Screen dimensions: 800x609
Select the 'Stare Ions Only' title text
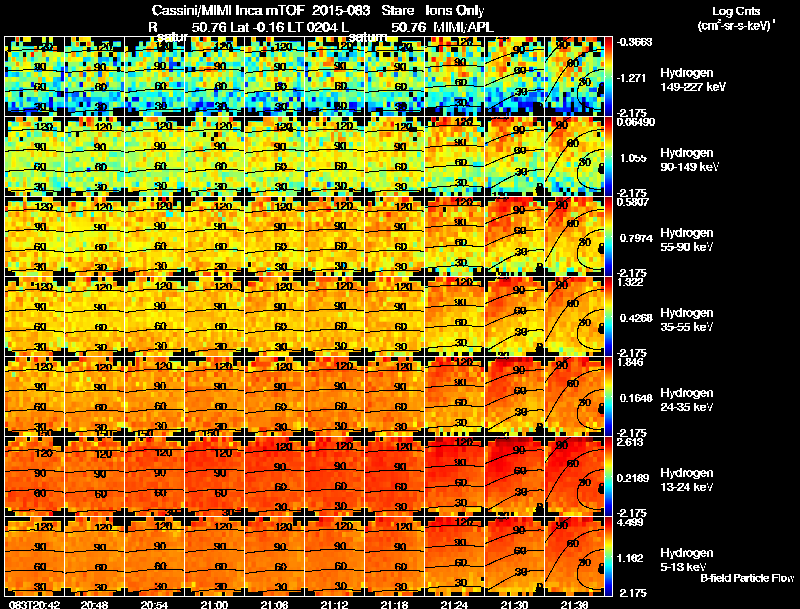433,11
